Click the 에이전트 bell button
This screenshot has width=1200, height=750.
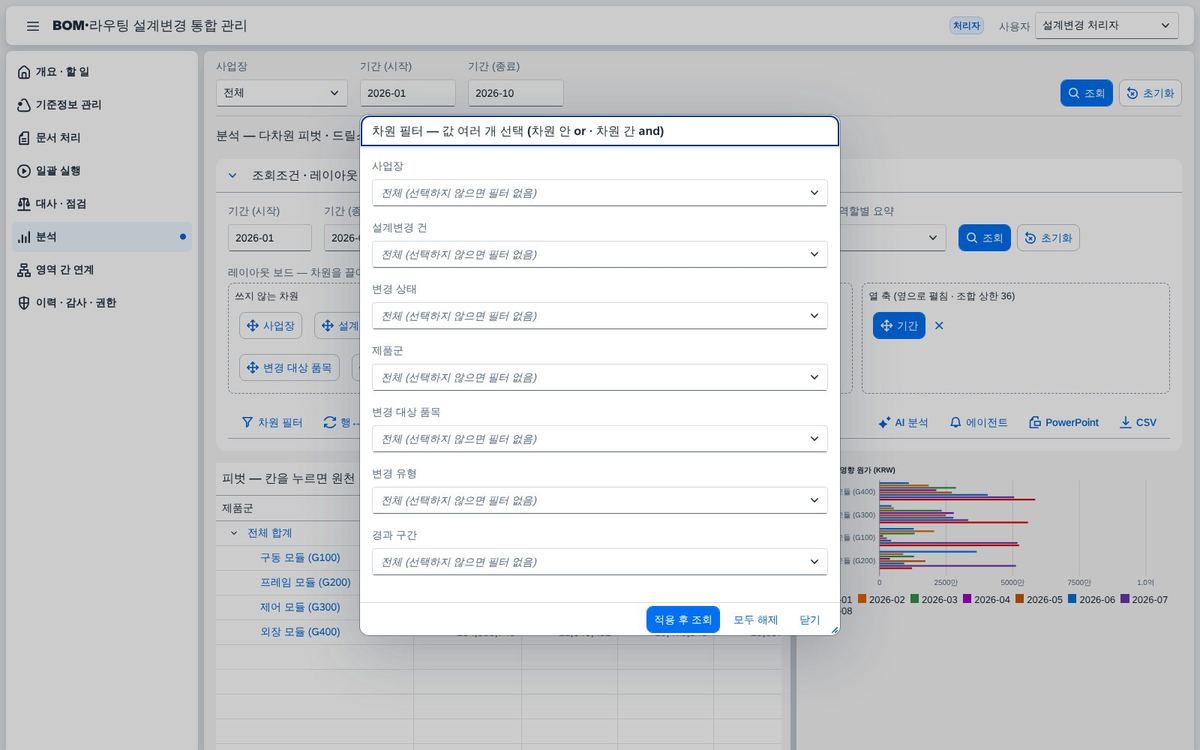click(979, 423)
